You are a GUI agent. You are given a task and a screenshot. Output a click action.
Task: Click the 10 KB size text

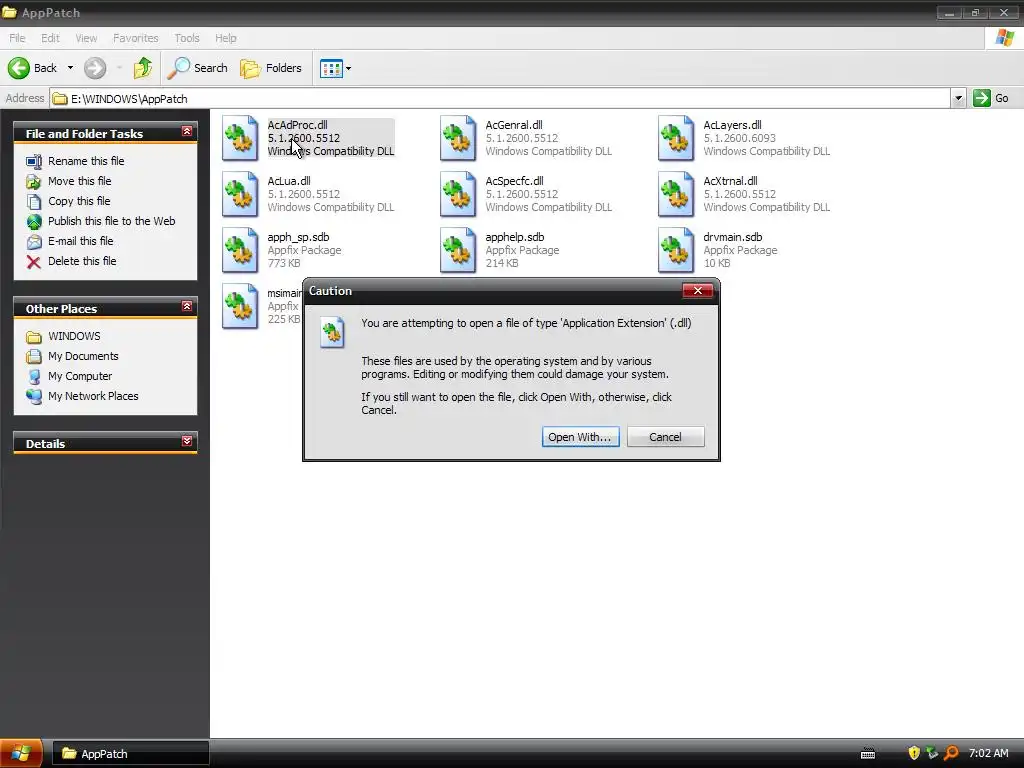click(x=716, y=263)
